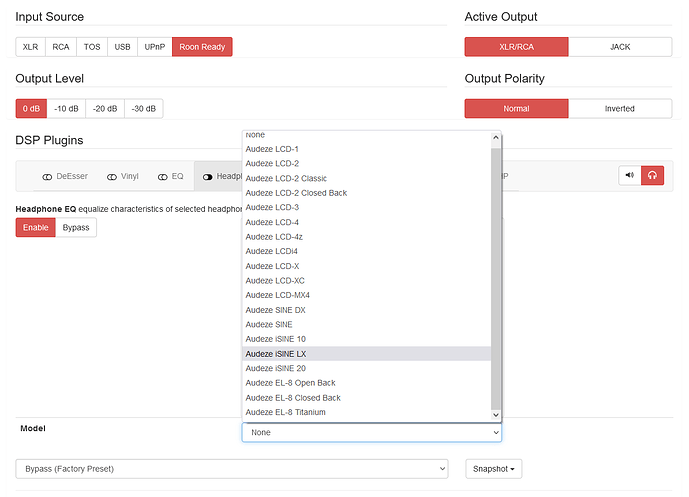Choose the Audeze SINE option
The height and width of the screenshot is (497, 689).
click(x=366, y=325)
